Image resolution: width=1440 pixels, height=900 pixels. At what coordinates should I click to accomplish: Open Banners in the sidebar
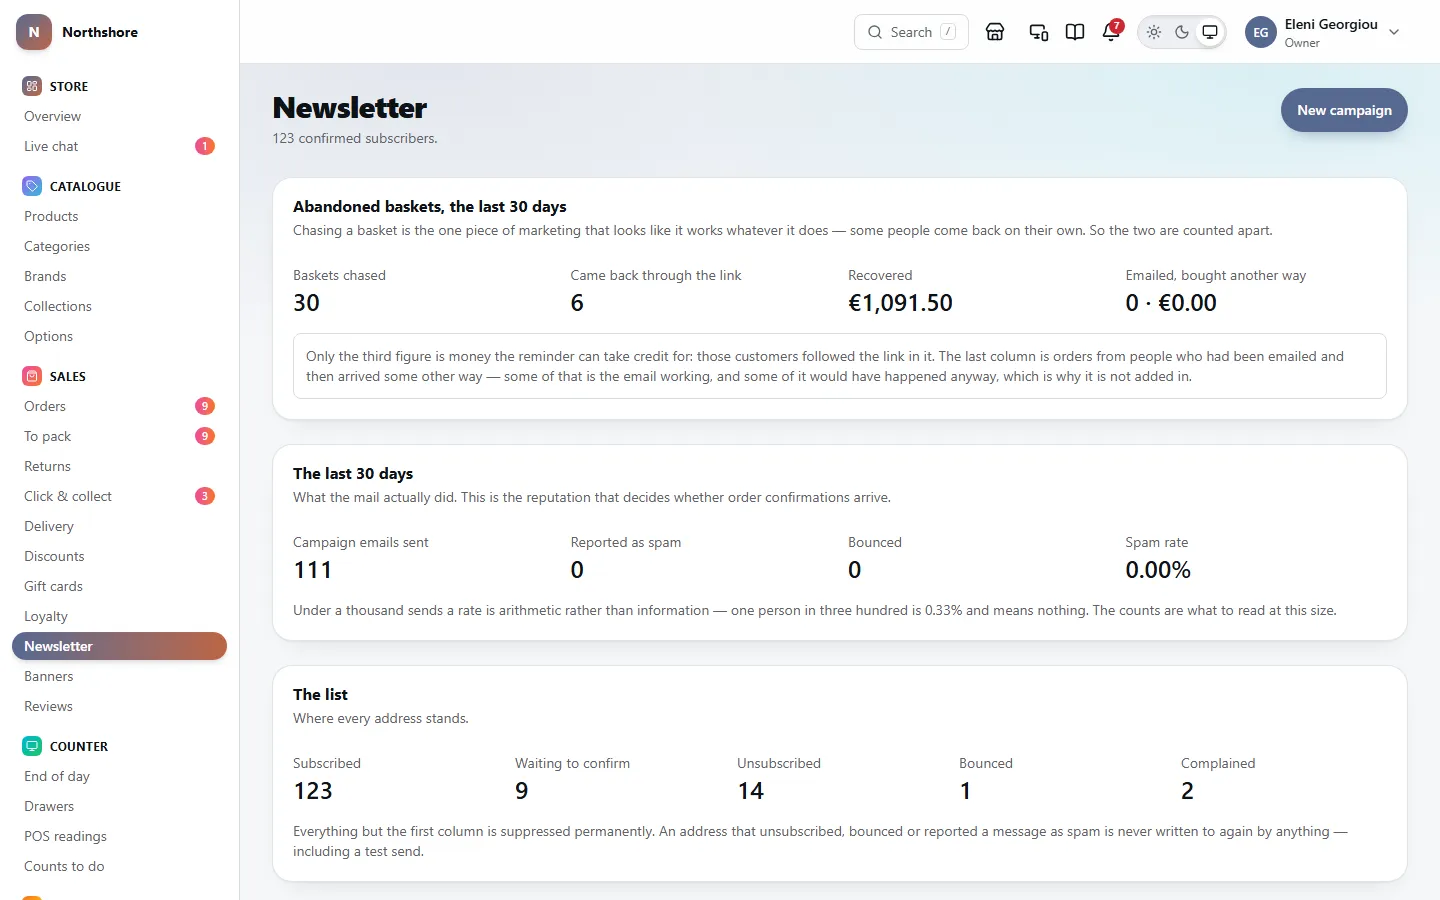120,676
